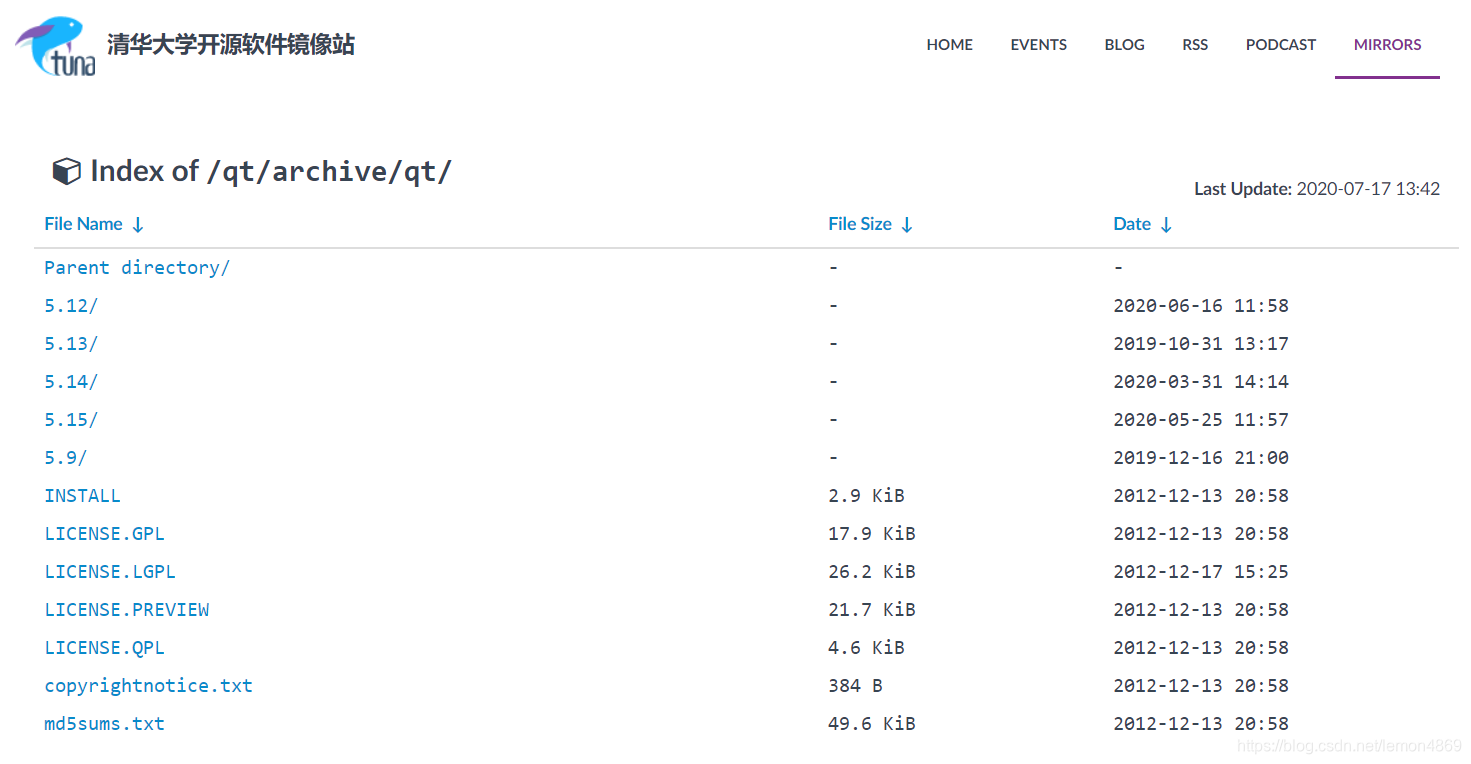Click date 2020-03-31 14:14
1471x764 pixels.
coord(1201,382)
